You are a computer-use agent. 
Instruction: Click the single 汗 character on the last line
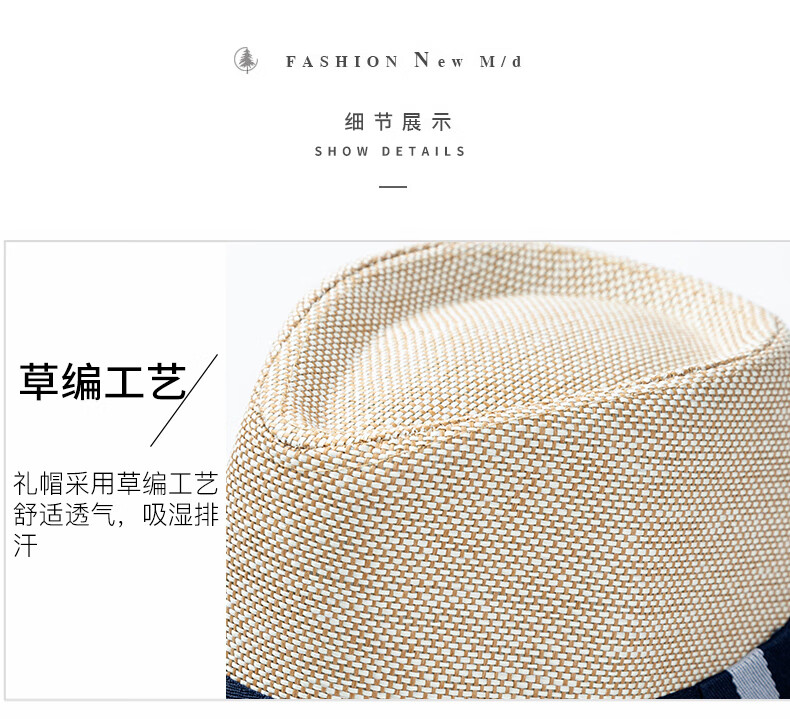25,545
